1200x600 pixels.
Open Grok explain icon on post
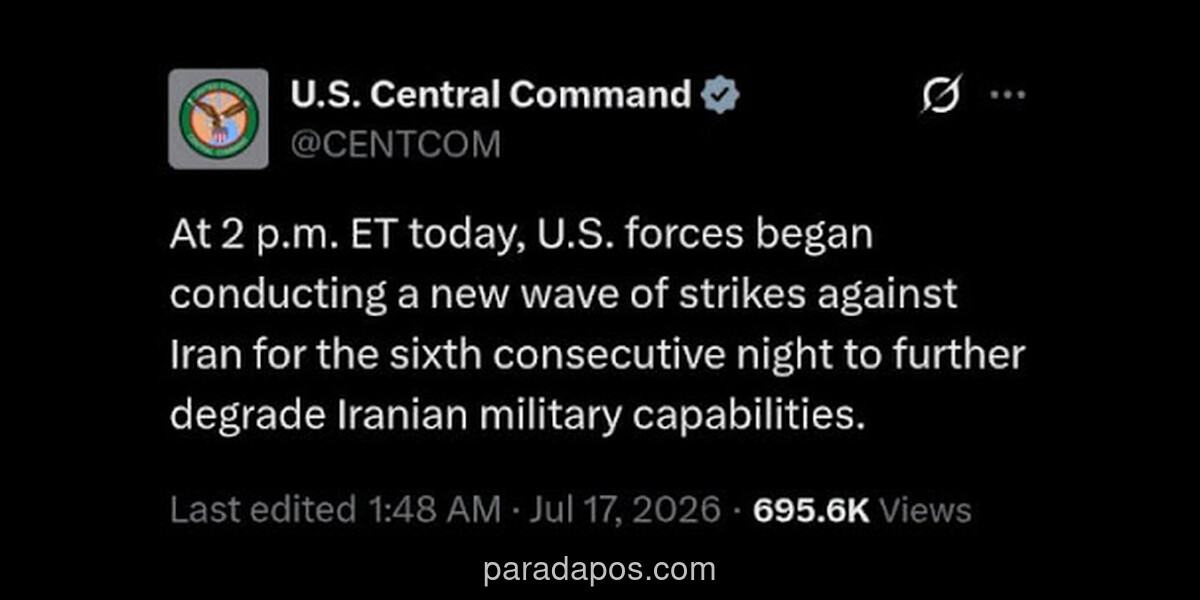pyautogui.click(x=941, y=96)
